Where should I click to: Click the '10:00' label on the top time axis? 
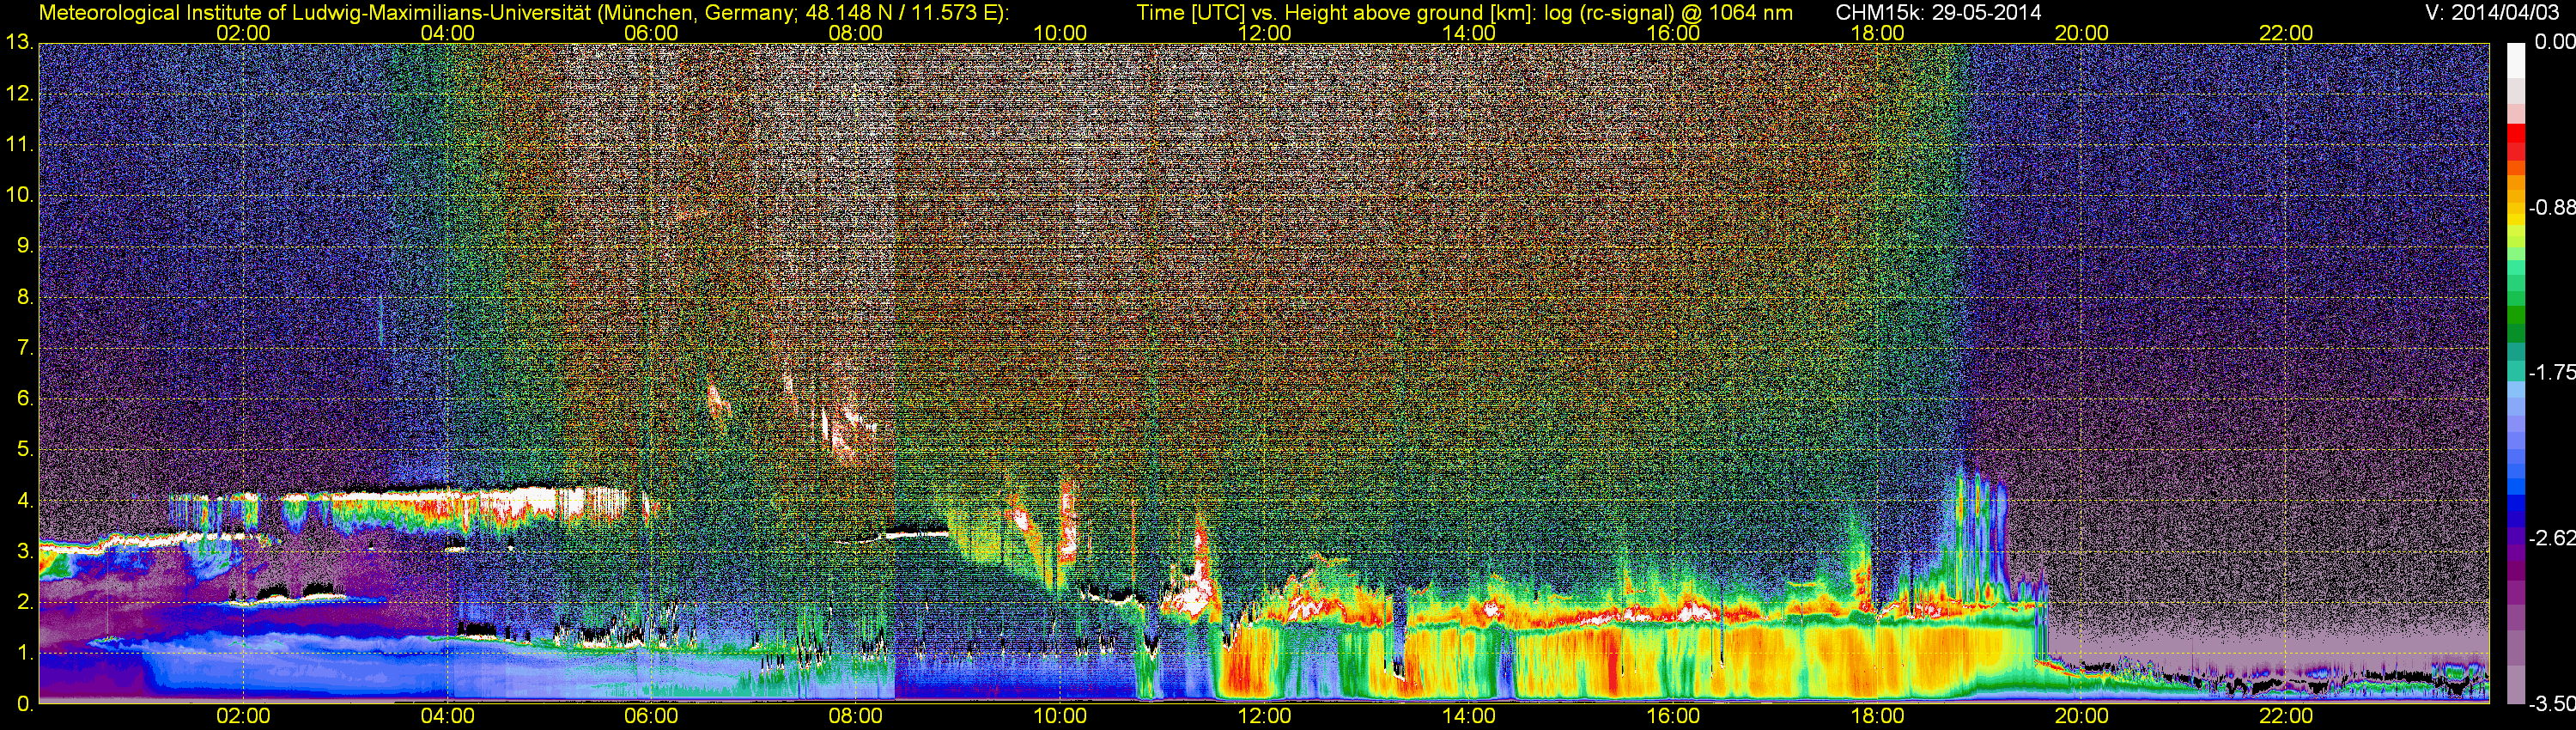[x=1060, y=33]
